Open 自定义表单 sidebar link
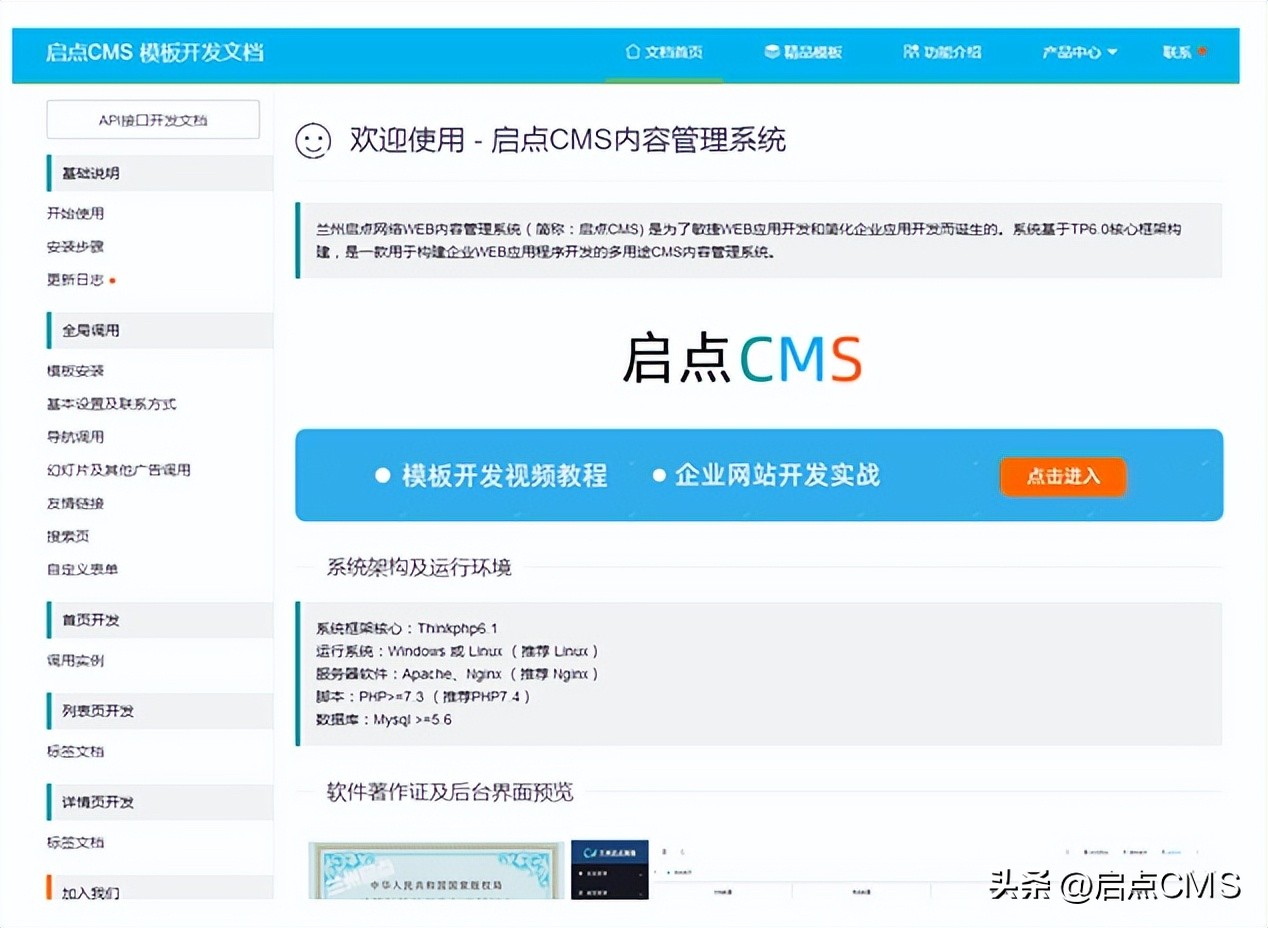1268x928 pixels. [x=82, y=569]
